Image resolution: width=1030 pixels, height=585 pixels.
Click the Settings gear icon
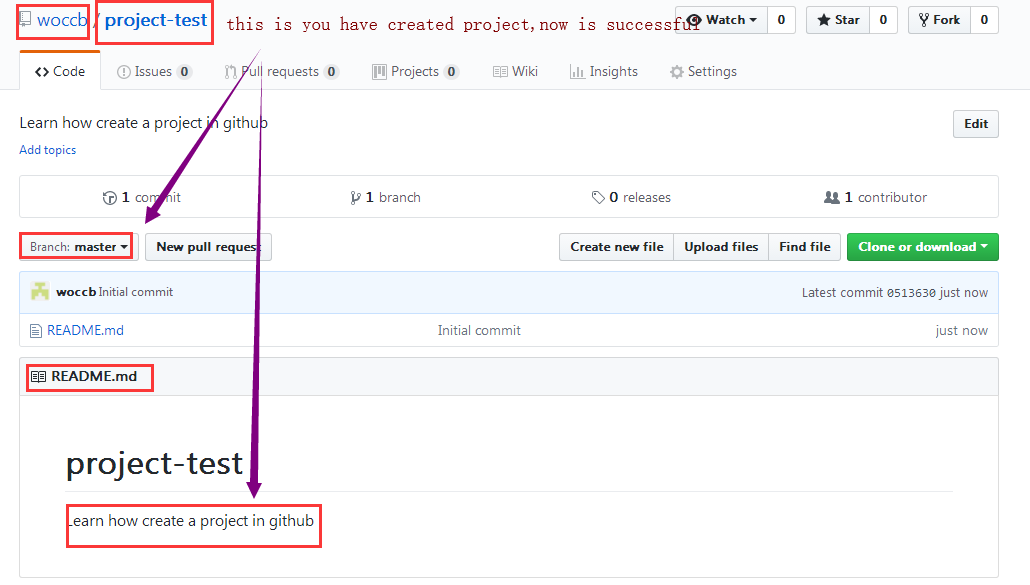point(677,72)
